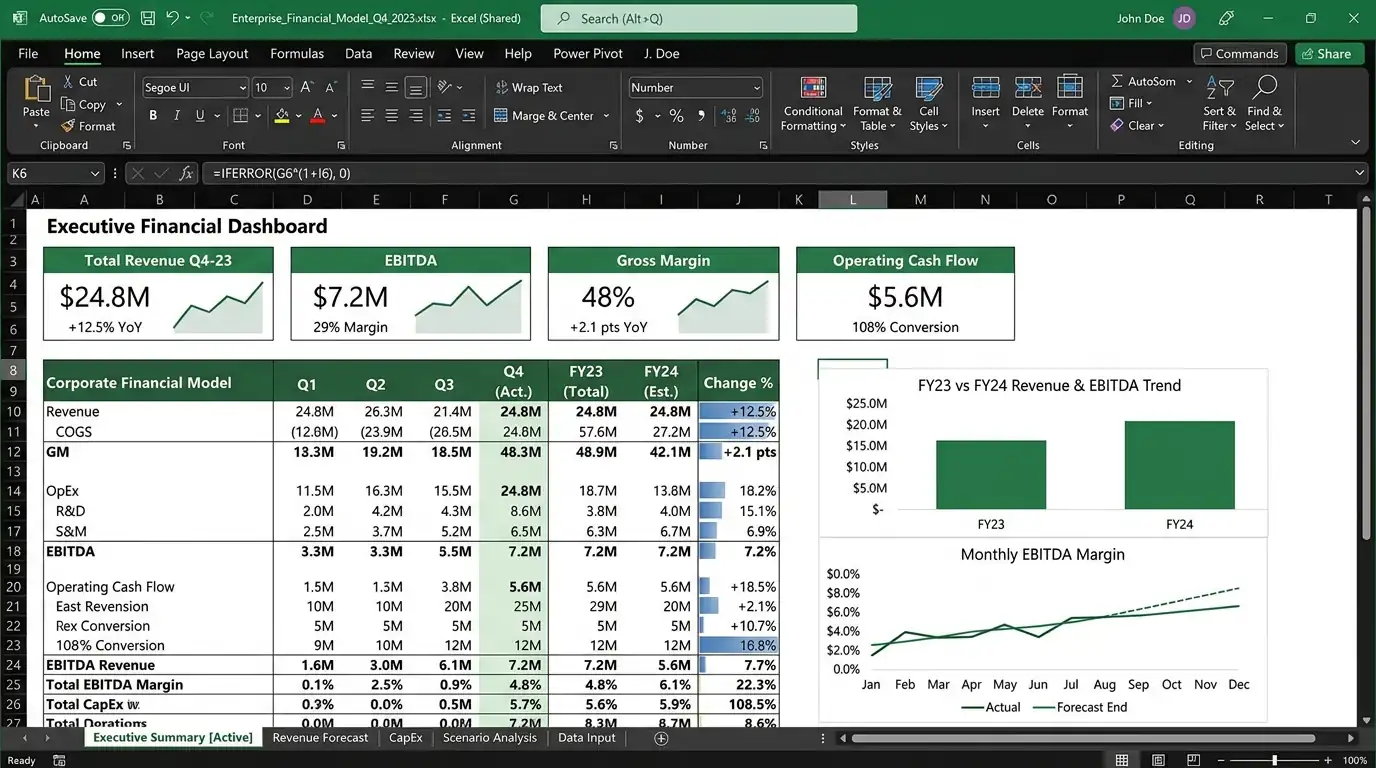The image size is (1376, 768).
Task: Switch to Revenue Forecast sheet tab
Action: pos(320,738)
